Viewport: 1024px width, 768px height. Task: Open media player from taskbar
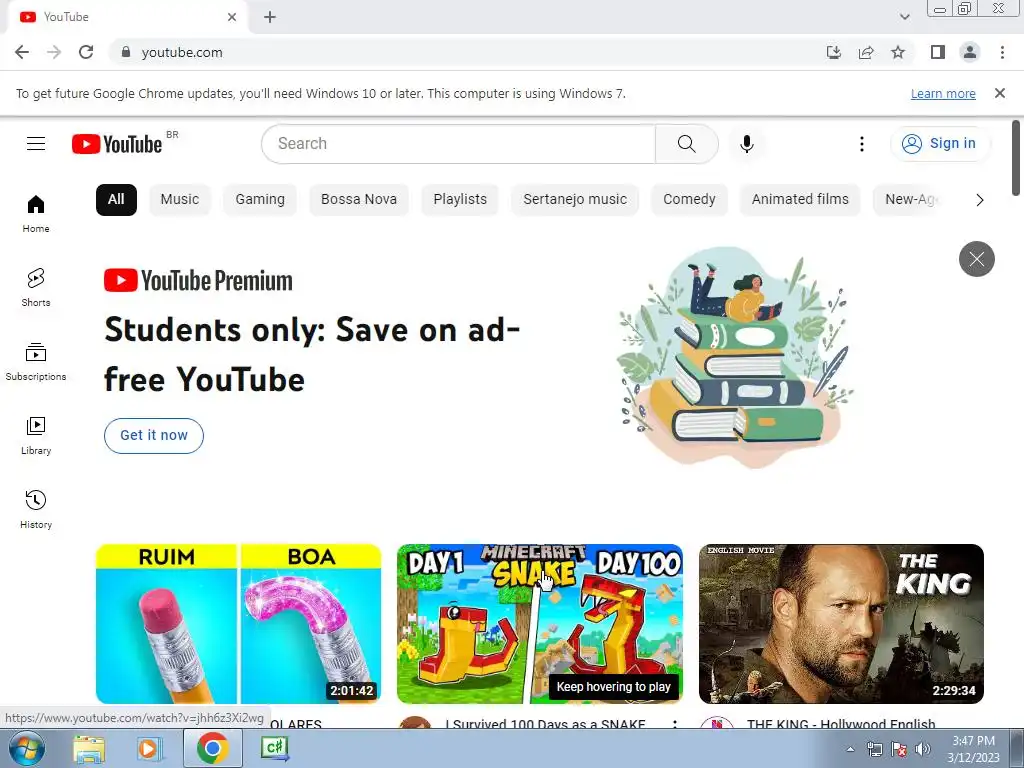(149, 748)
